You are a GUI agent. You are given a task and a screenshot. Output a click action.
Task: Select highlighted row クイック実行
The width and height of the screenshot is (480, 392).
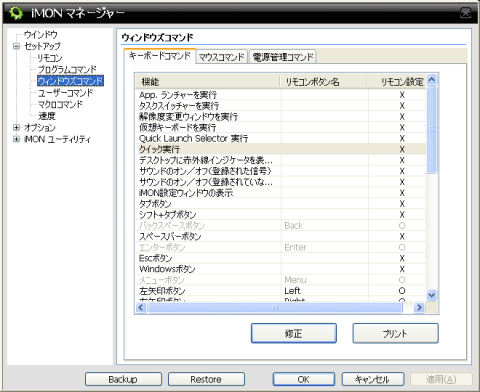coord(281,149)
